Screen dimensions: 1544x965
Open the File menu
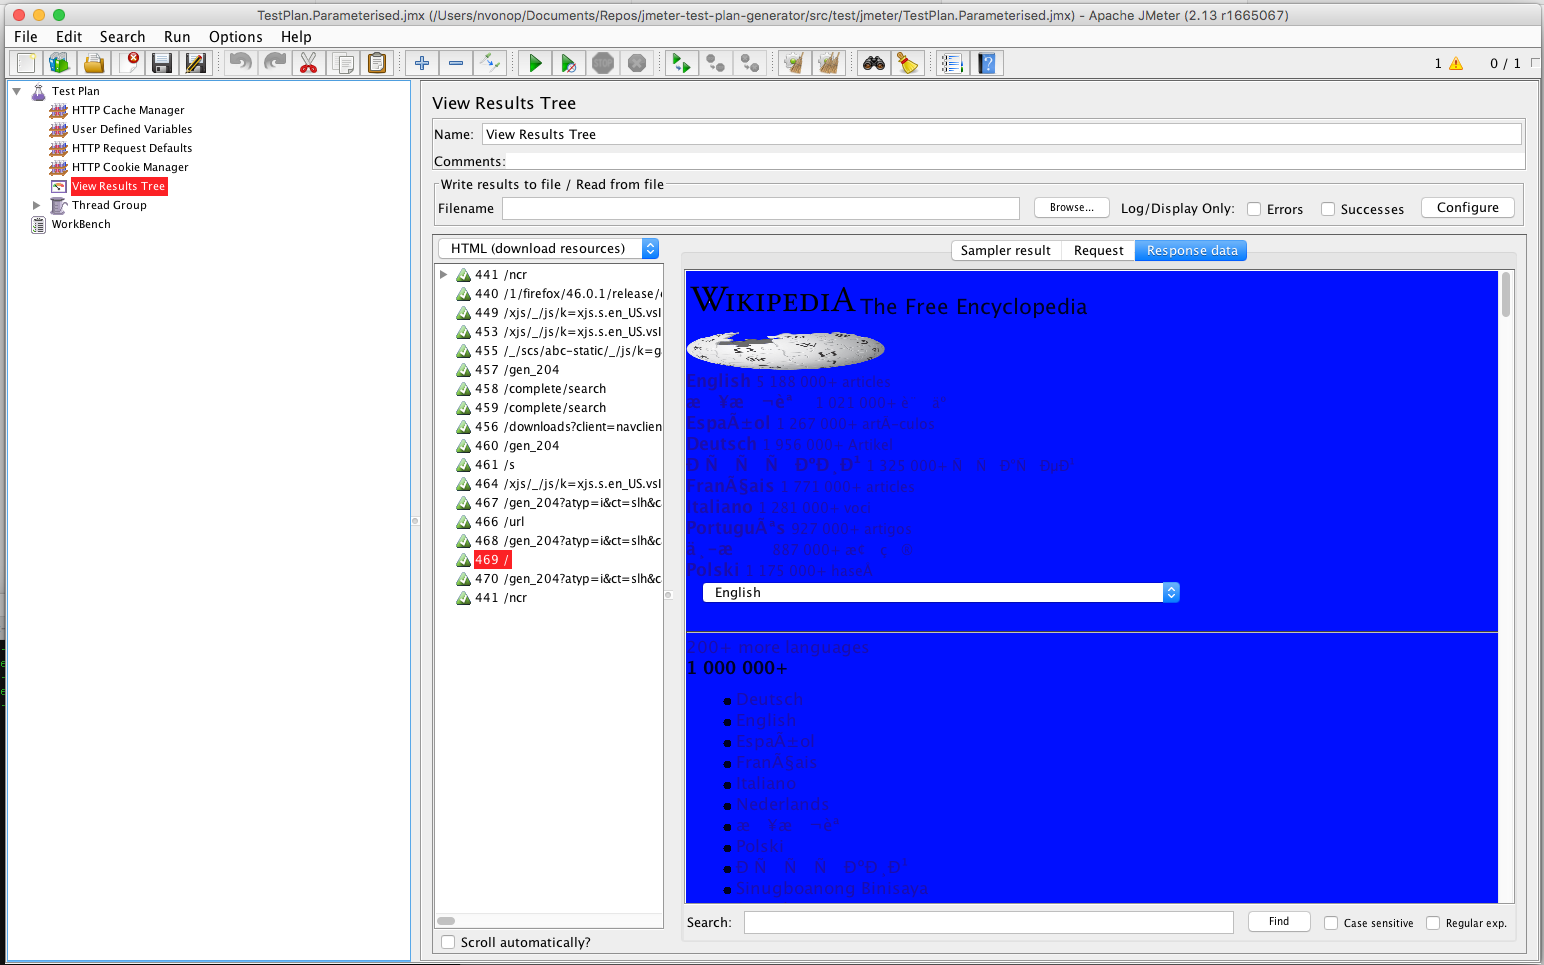[x=26, y=37]
